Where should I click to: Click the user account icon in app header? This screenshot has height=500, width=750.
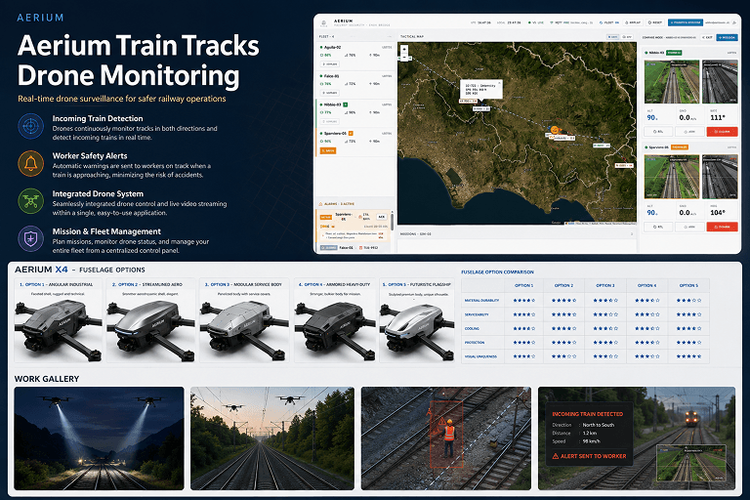[x=734, y=22]
